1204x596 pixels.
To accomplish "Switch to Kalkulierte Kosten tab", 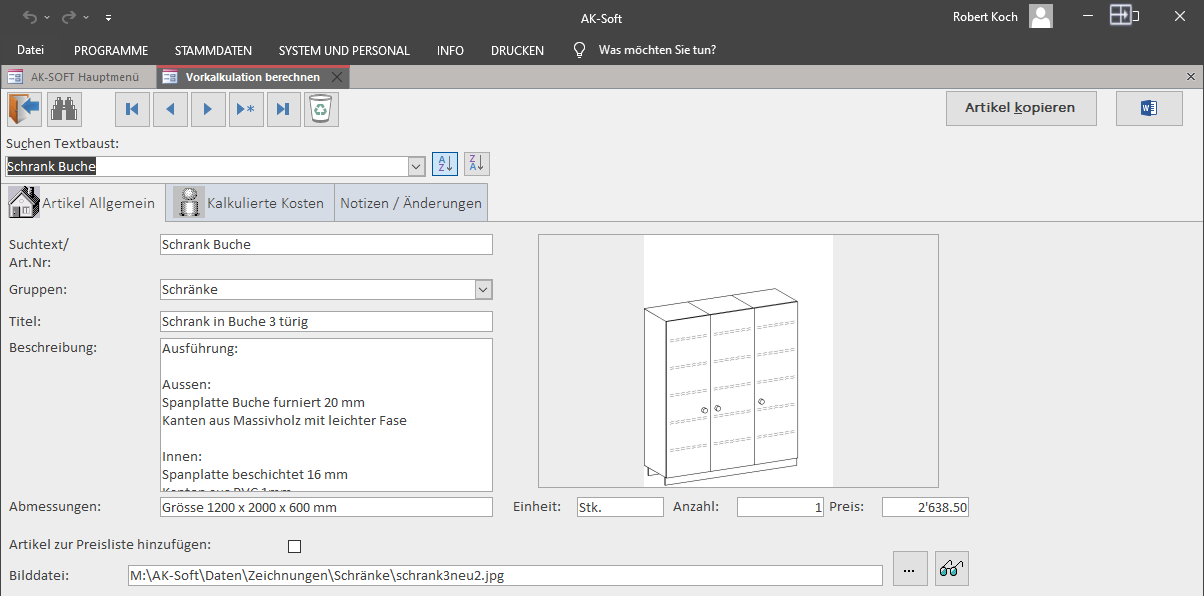I will tap(250, 202).
